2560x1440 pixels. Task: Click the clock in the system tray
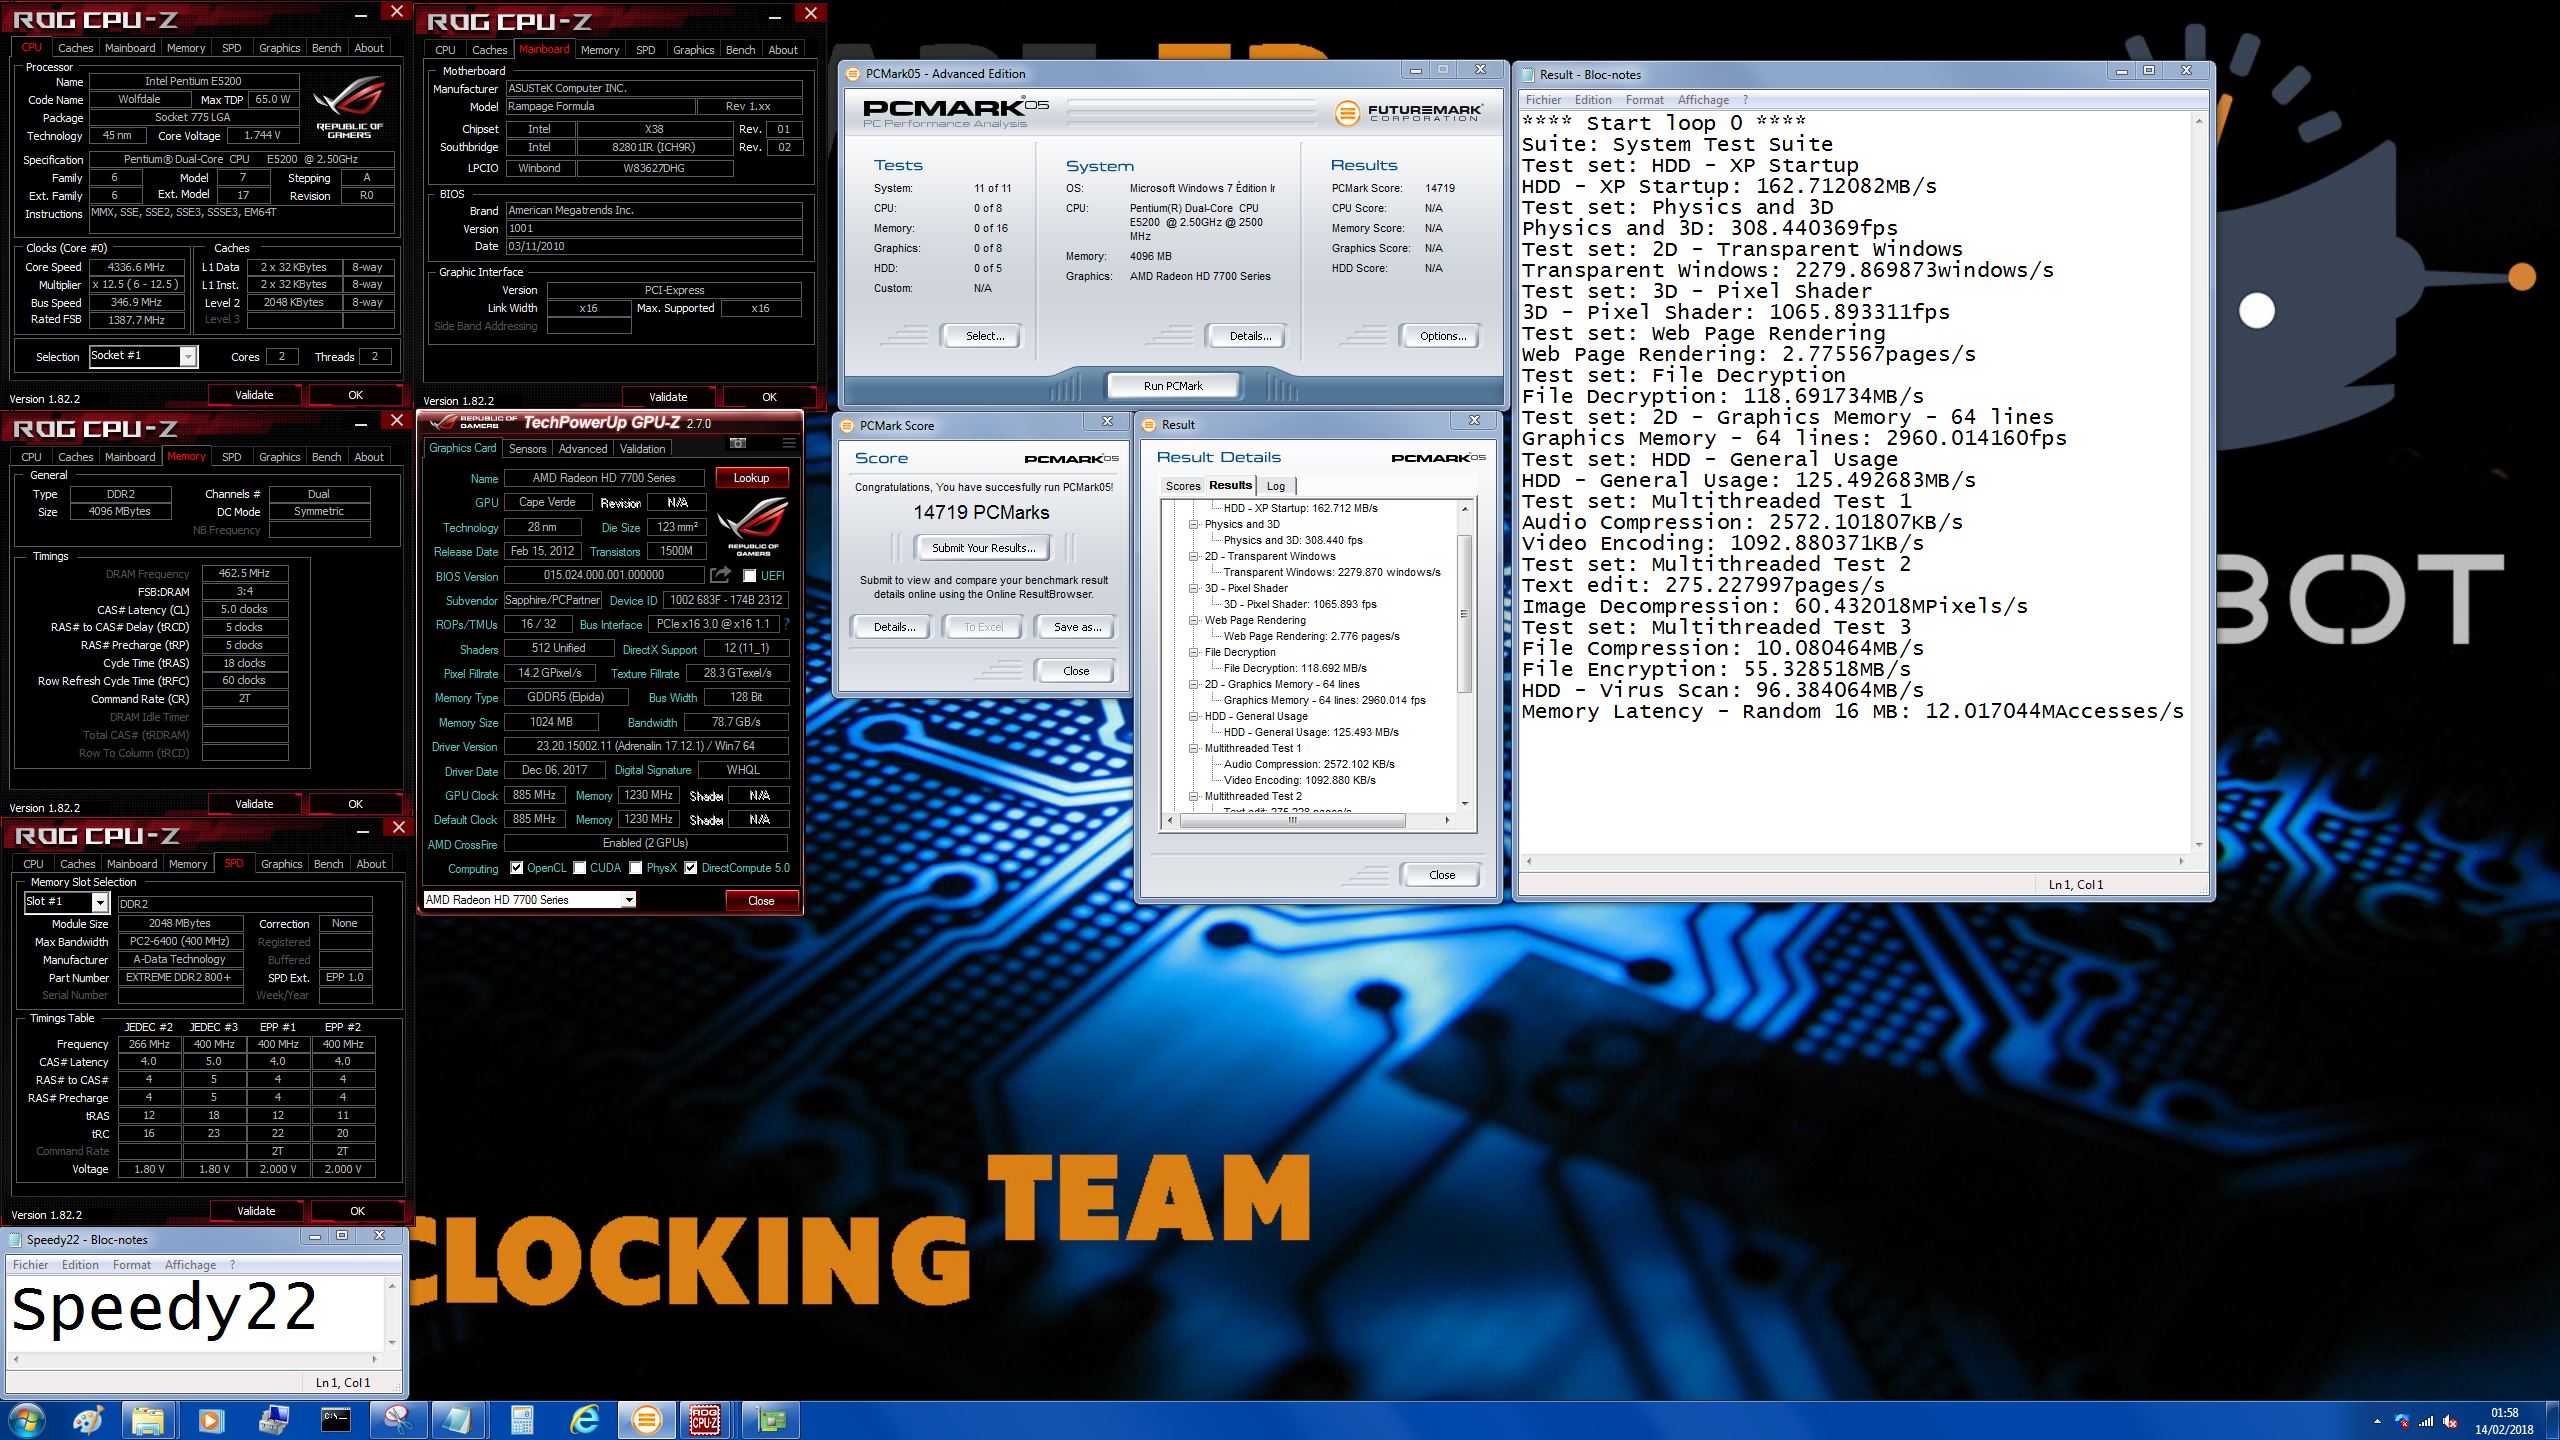(x=2504, y=1421)
